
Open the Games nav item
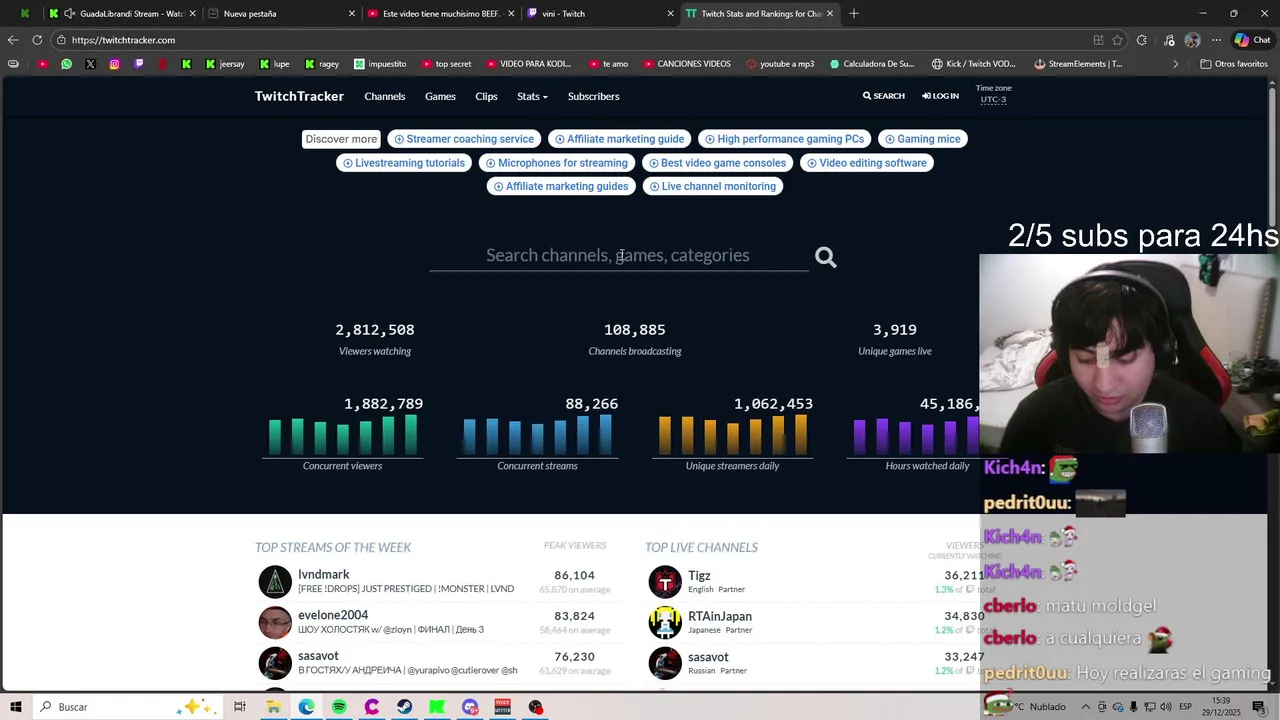(x=440, y=96)
